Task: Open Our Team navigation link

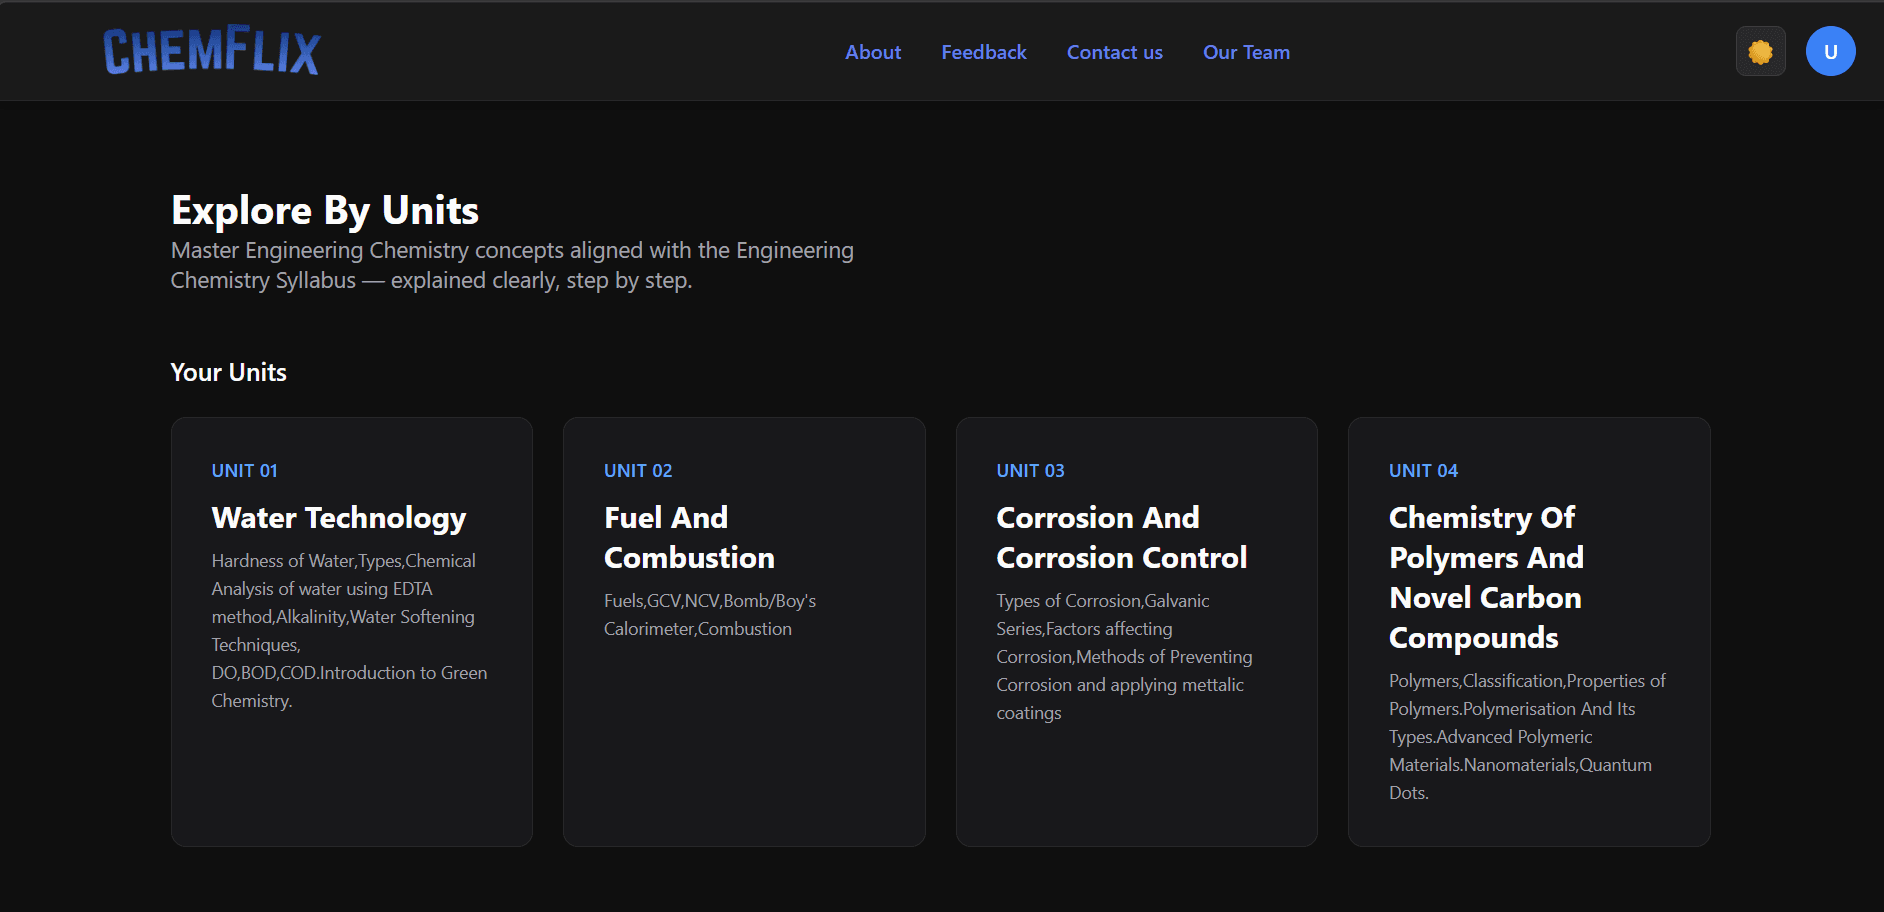Action: pyautogui.click(x=1246, y=52)
